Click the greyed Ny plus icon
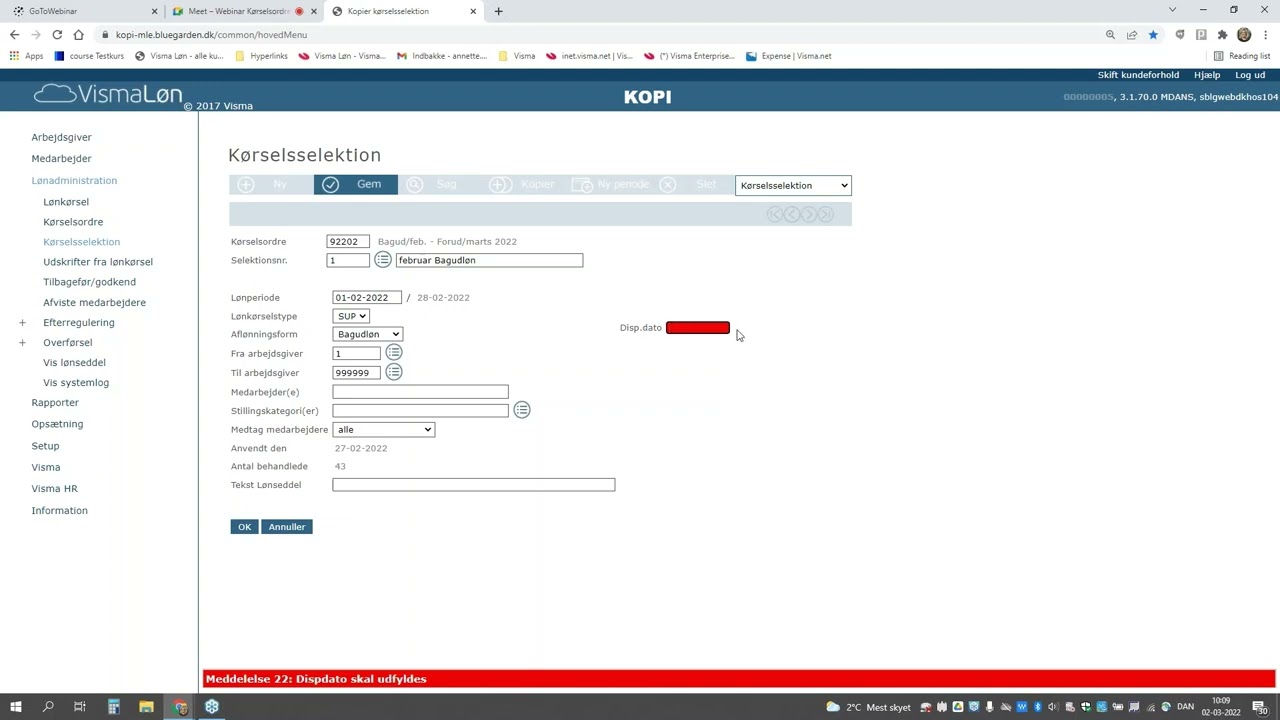The image size is (1280, 720). pyautogui.click(x=246, y=185)
